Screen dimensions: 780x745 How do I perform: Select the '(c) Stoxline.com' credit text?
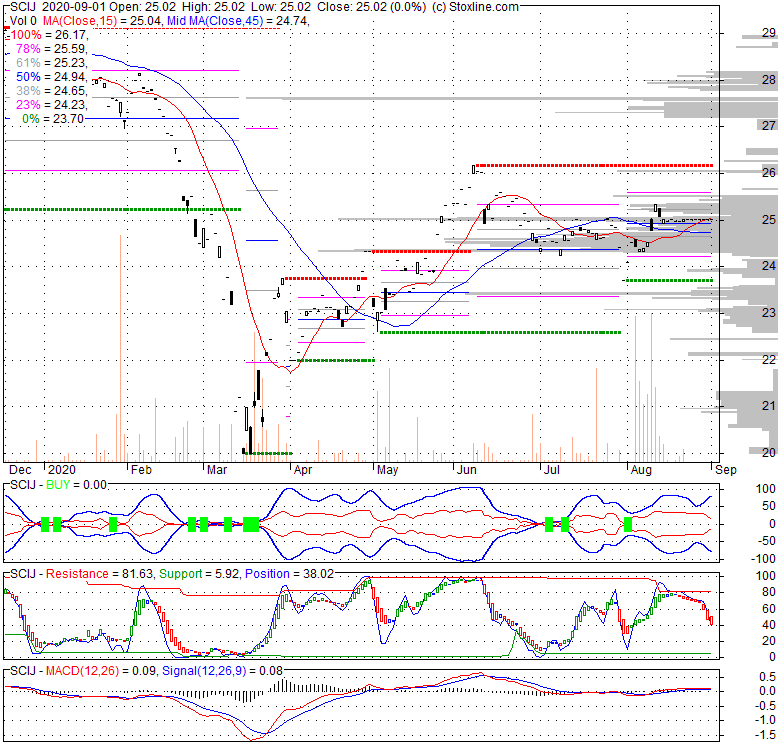(476, 7)
